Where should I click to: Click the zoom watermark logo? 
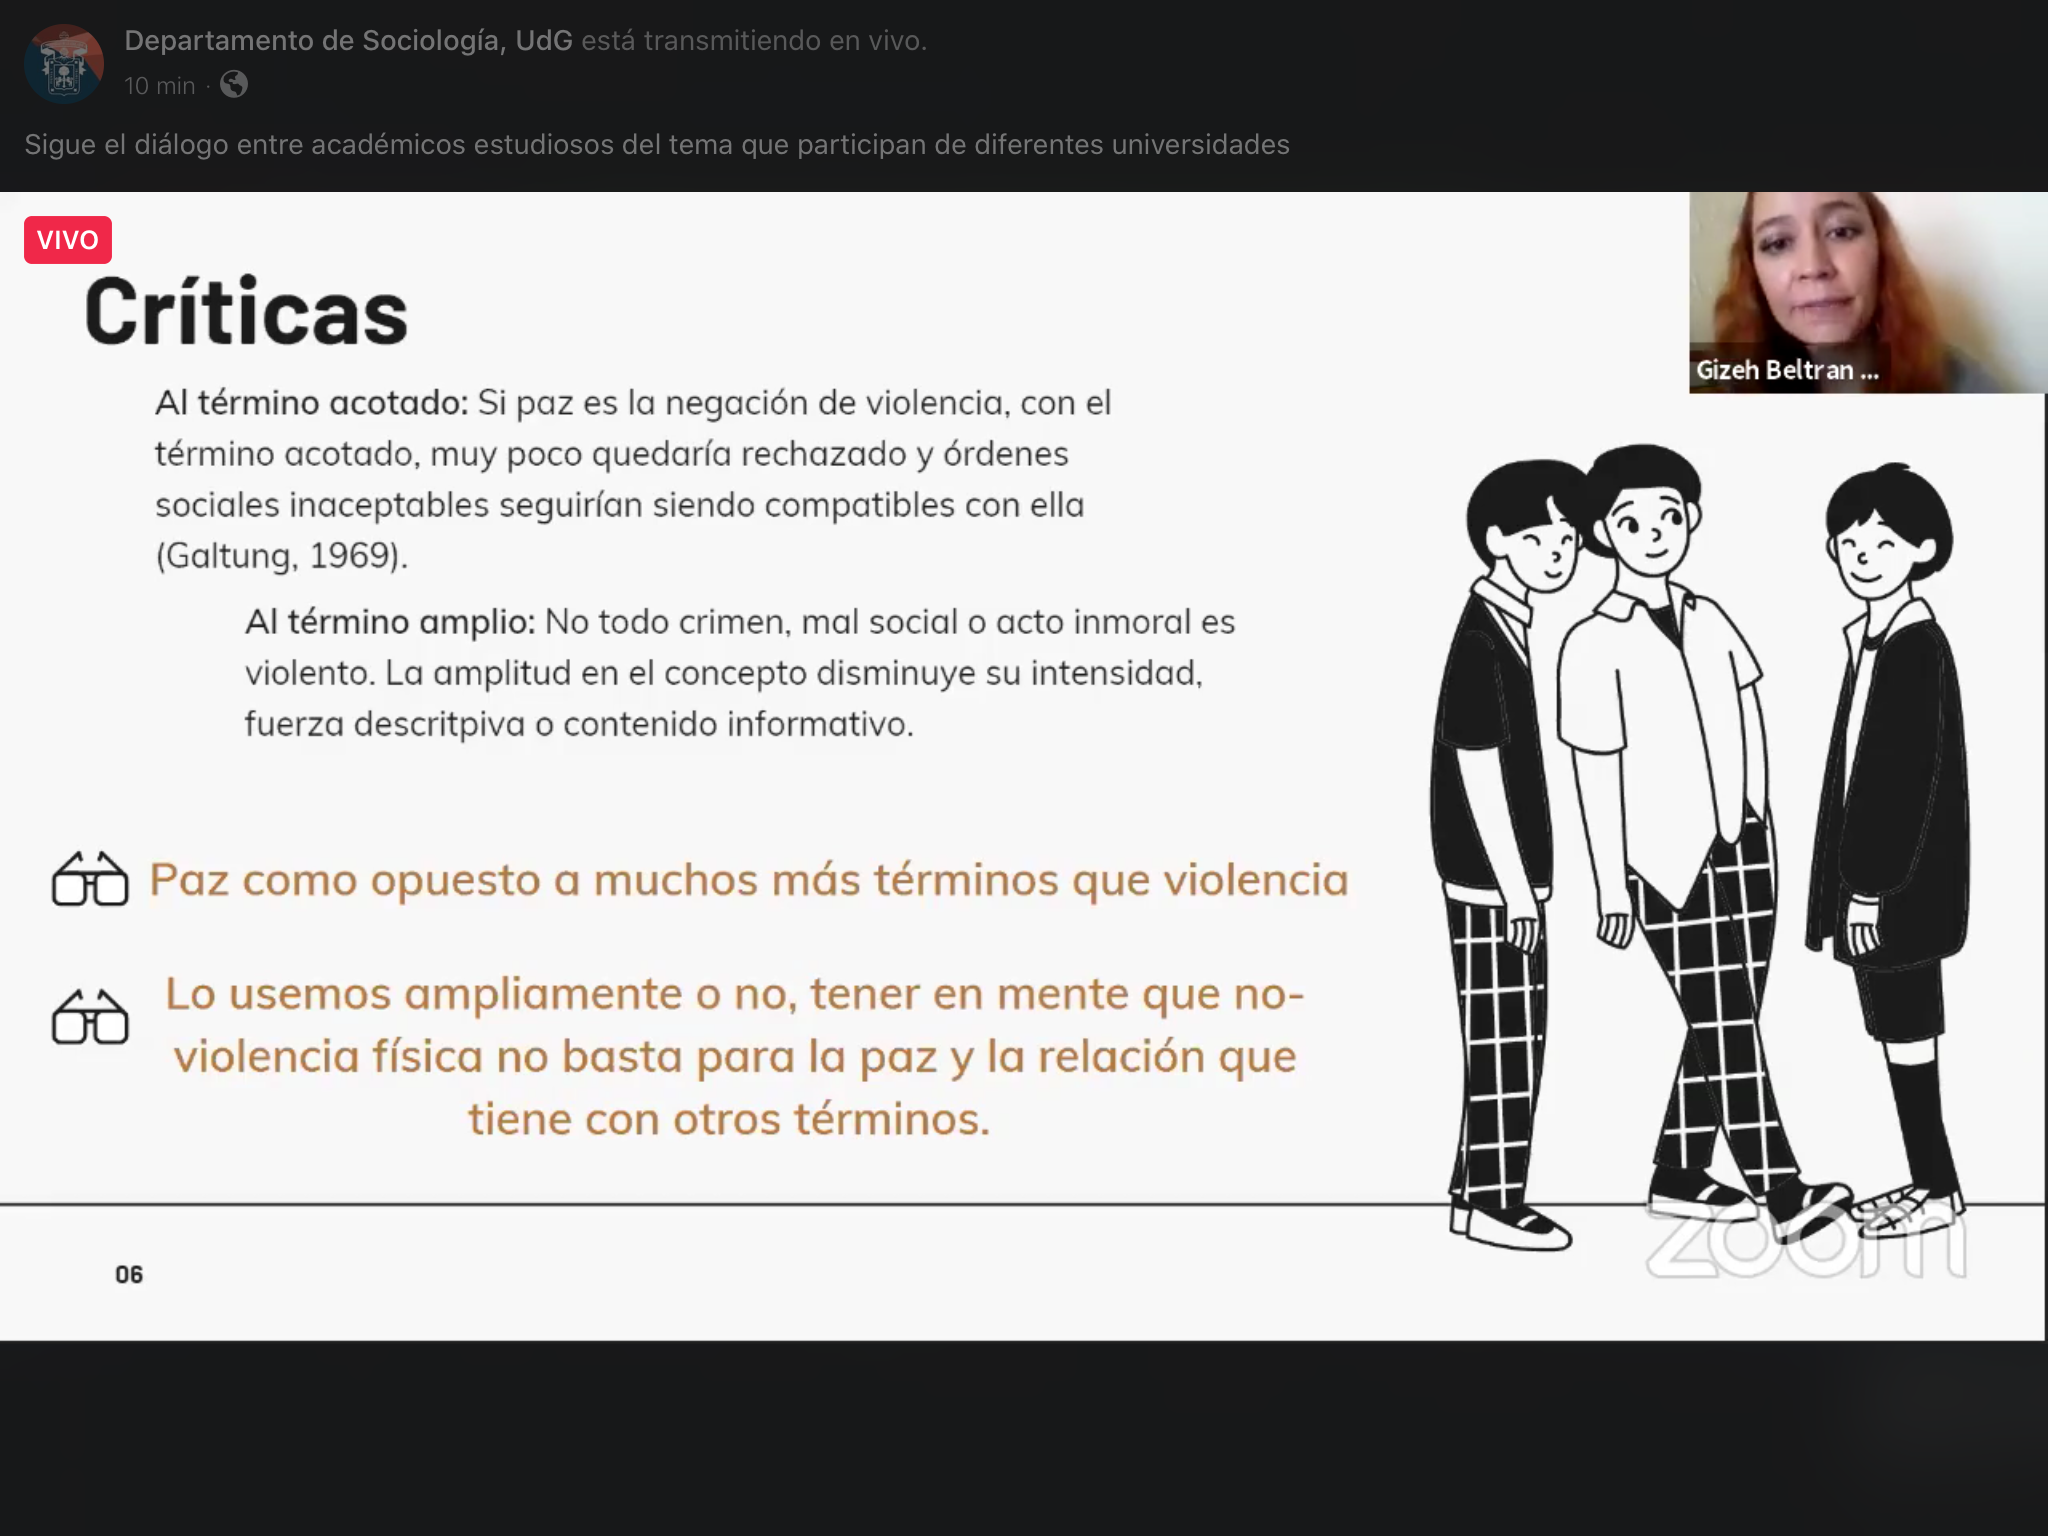pos(1805,1243)
